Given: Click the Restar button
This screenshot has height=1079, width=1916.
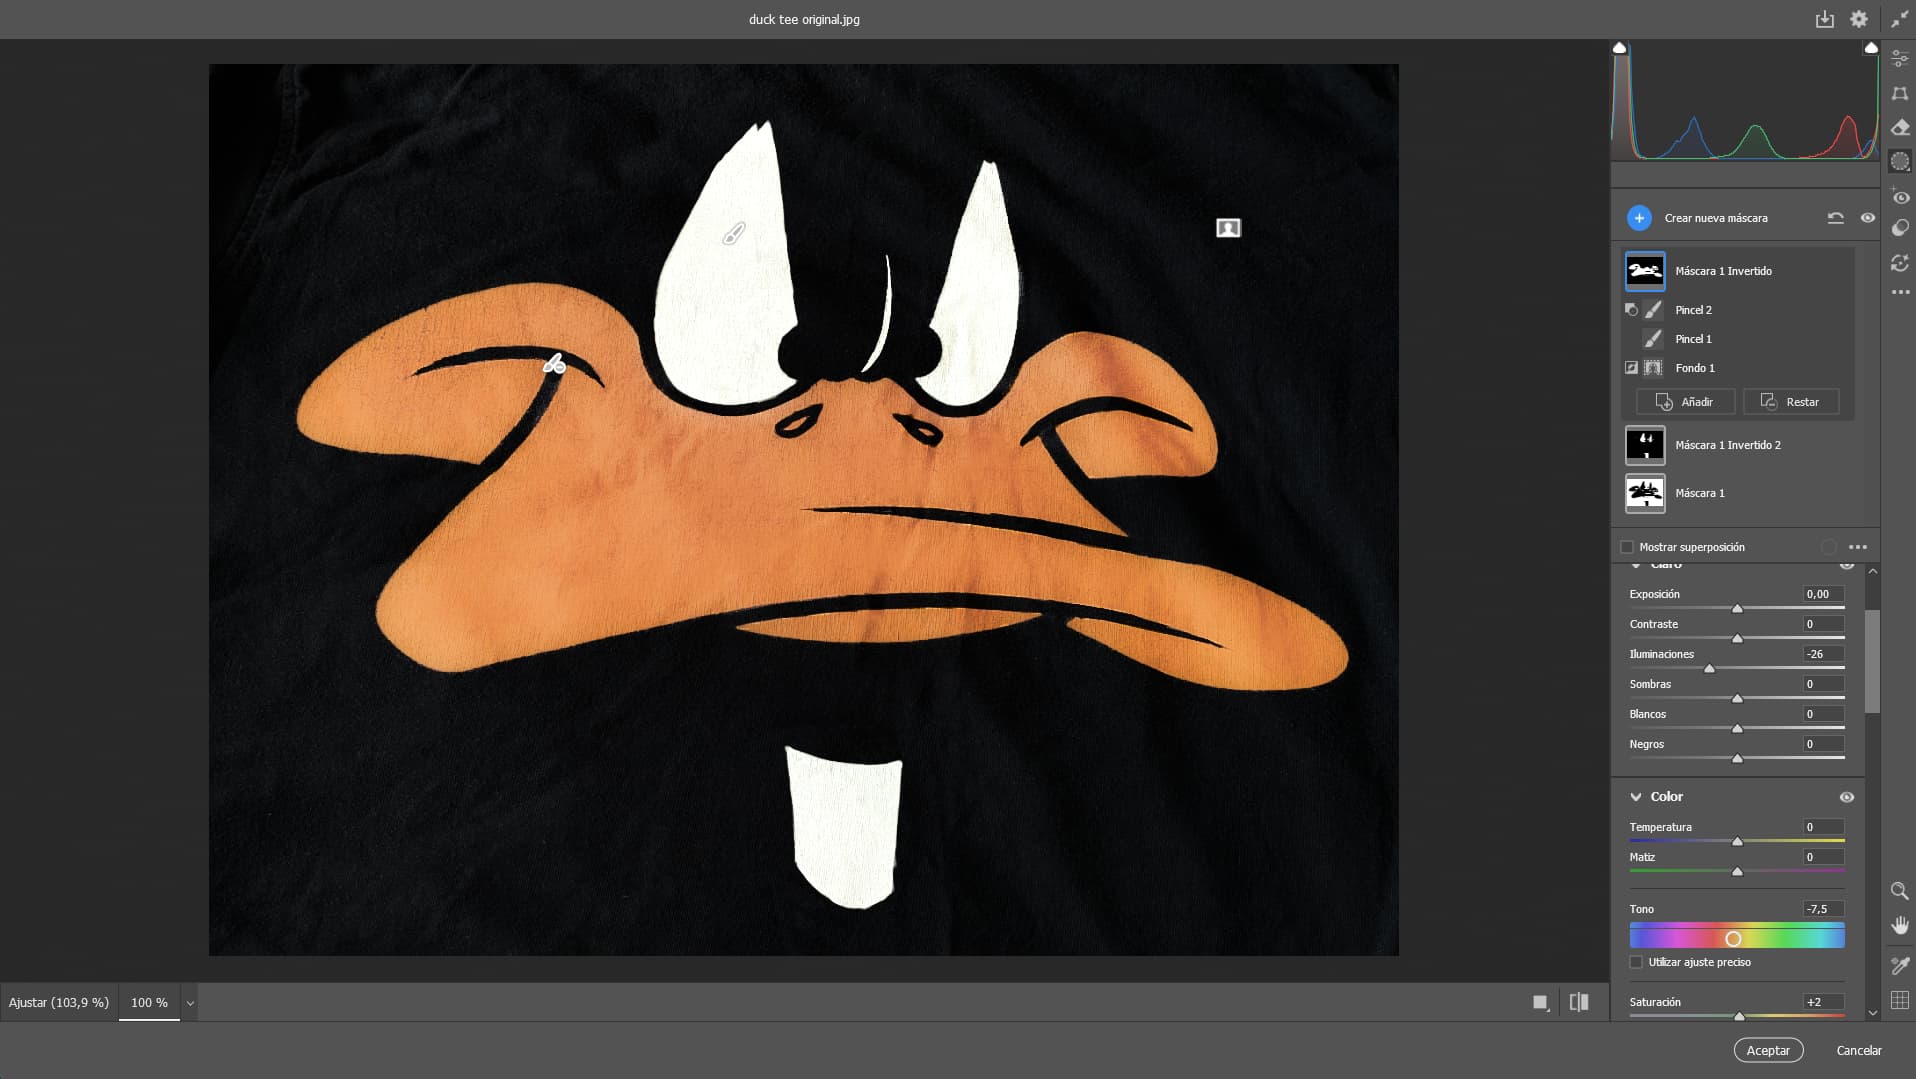Looking at the screenshot, I should [1791, 402].
